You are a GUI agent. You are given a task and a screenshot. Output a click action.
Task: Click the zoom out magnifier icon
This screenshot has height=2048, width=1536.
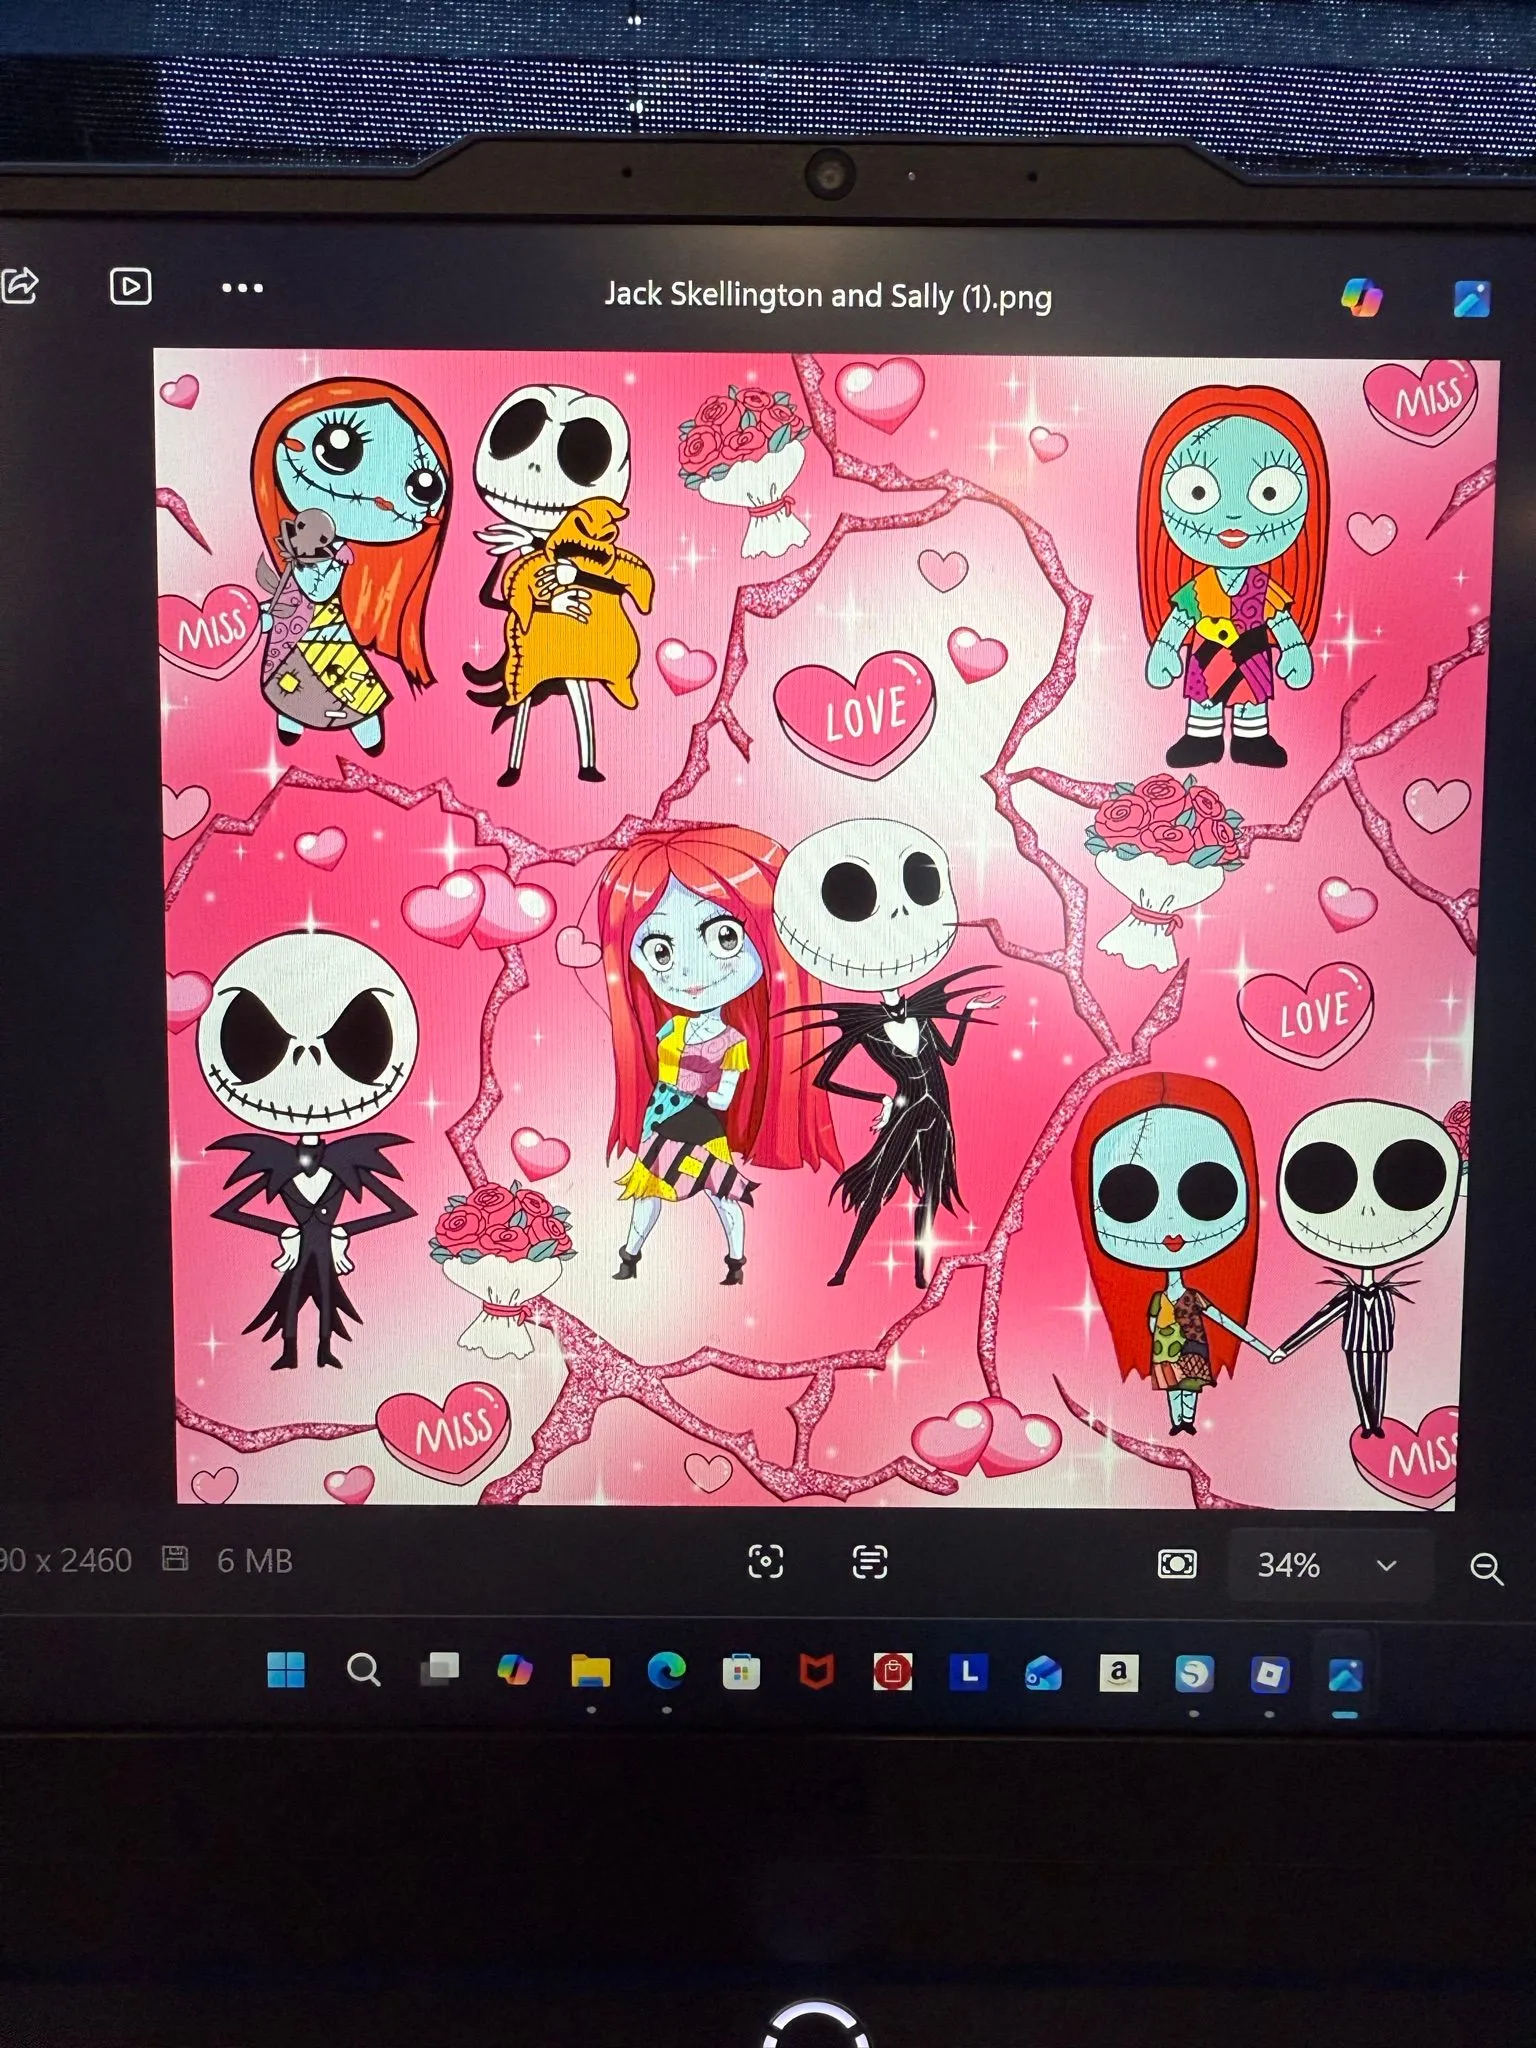click(x=1487, y=1569)
